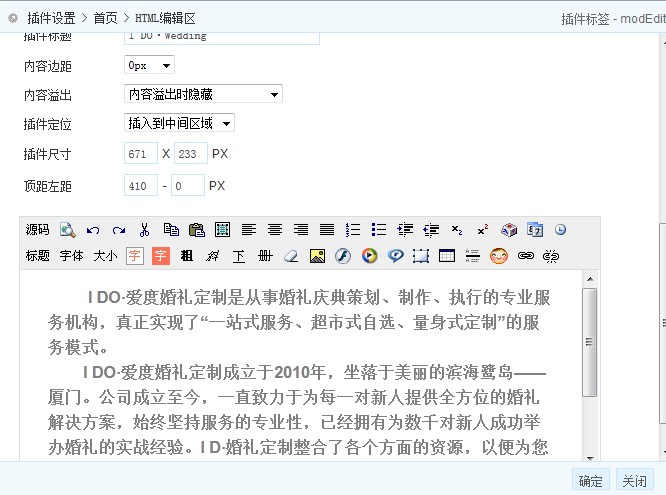The image size is (666, 495).
Task: Apply subscript formatting
Action: coord(457,230)
